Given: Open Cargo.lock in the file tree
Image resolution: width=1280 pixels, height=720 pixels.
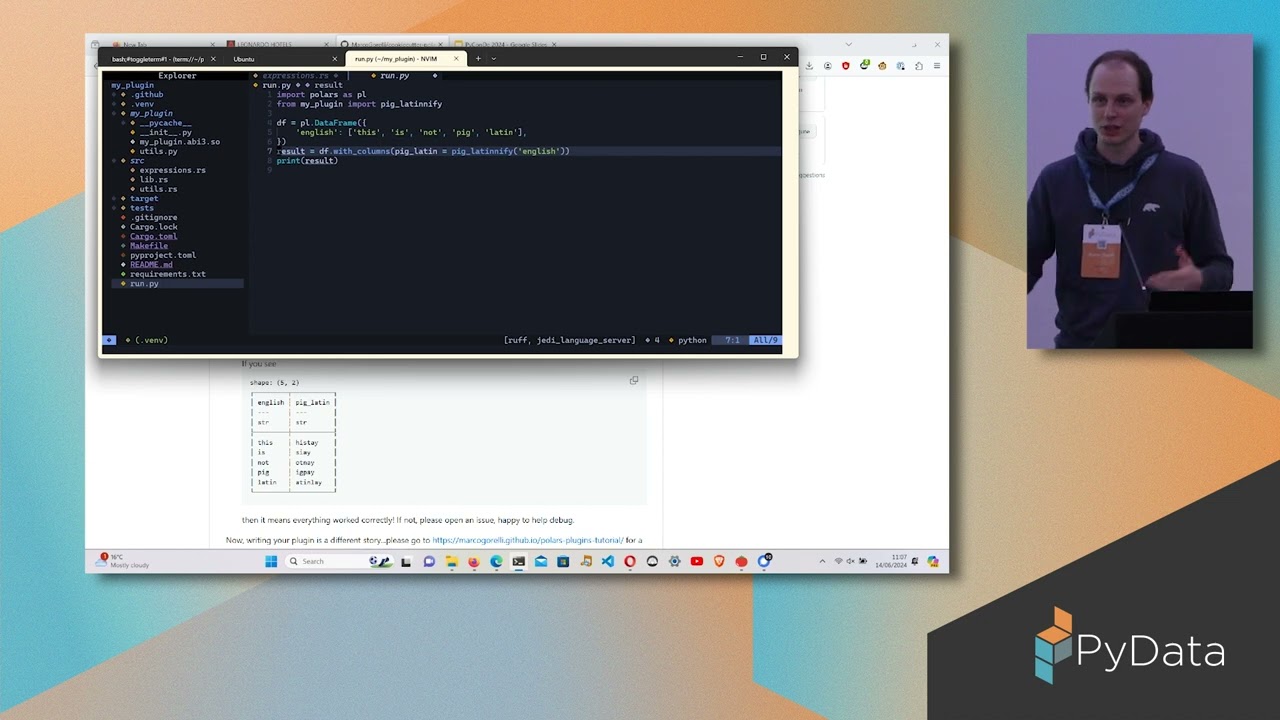Looking at the screenshot, I should click(153, 227).
